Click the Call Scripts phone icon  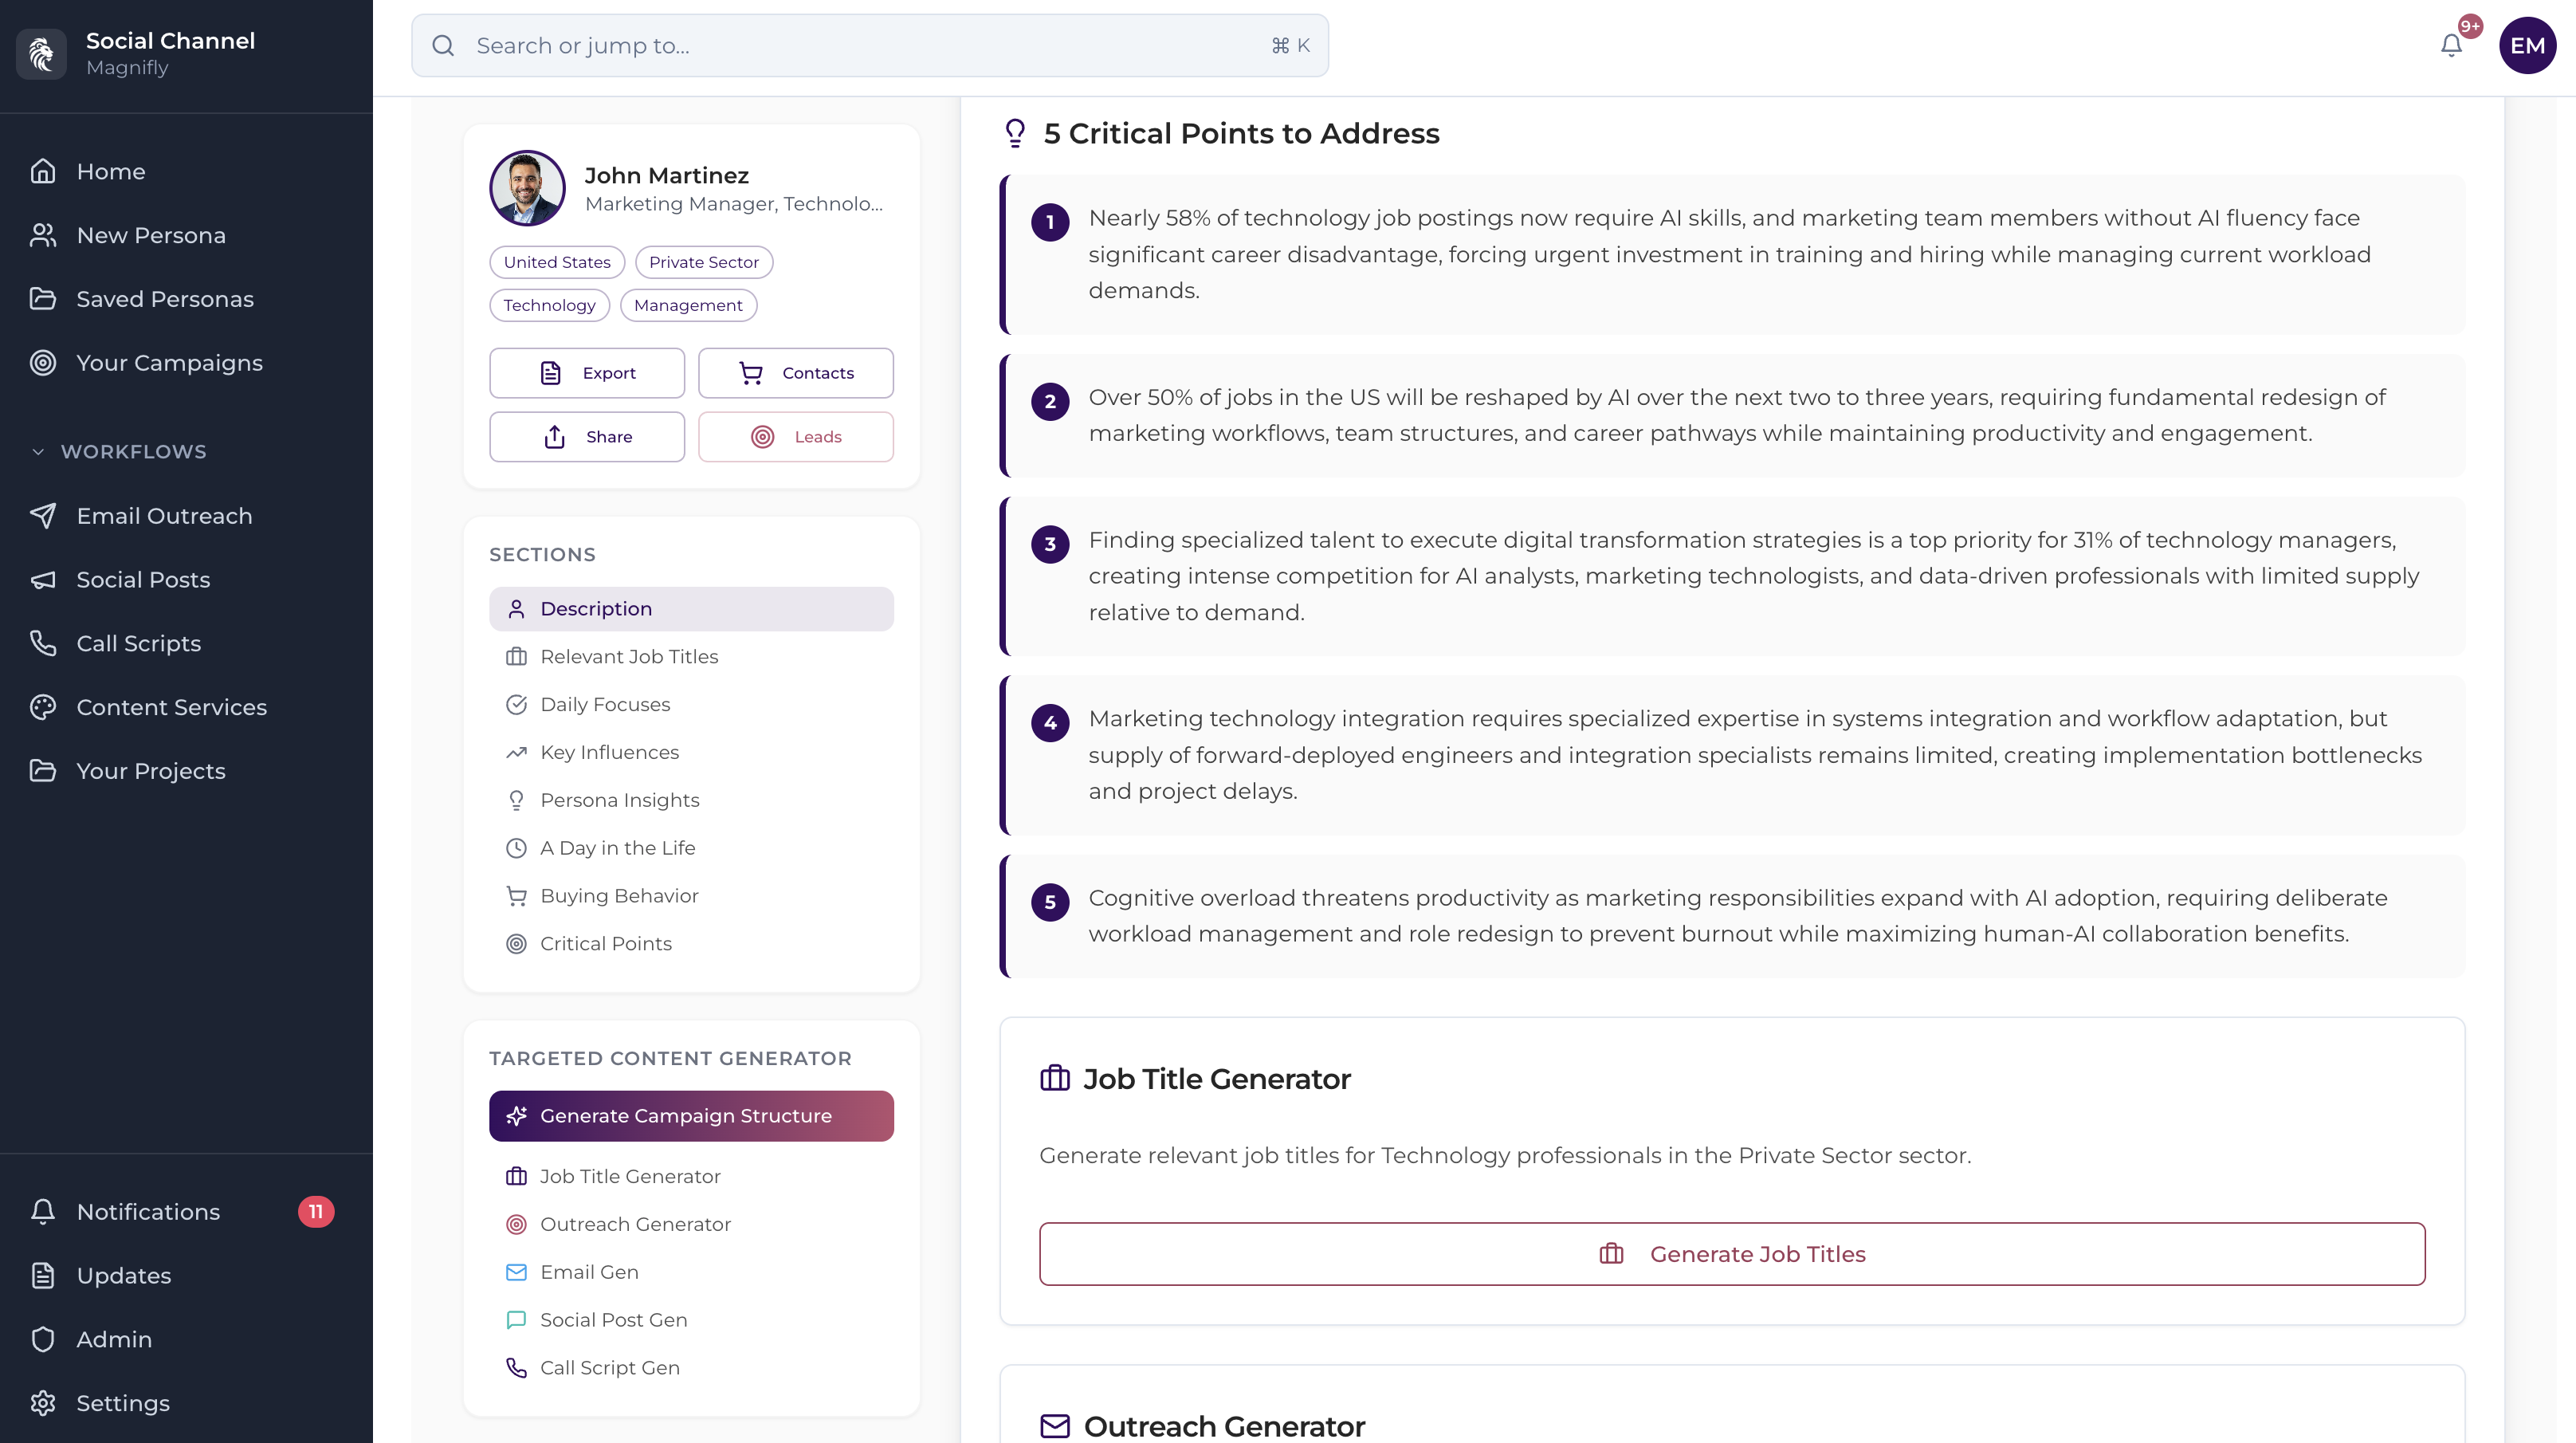(x=43, y=643)
